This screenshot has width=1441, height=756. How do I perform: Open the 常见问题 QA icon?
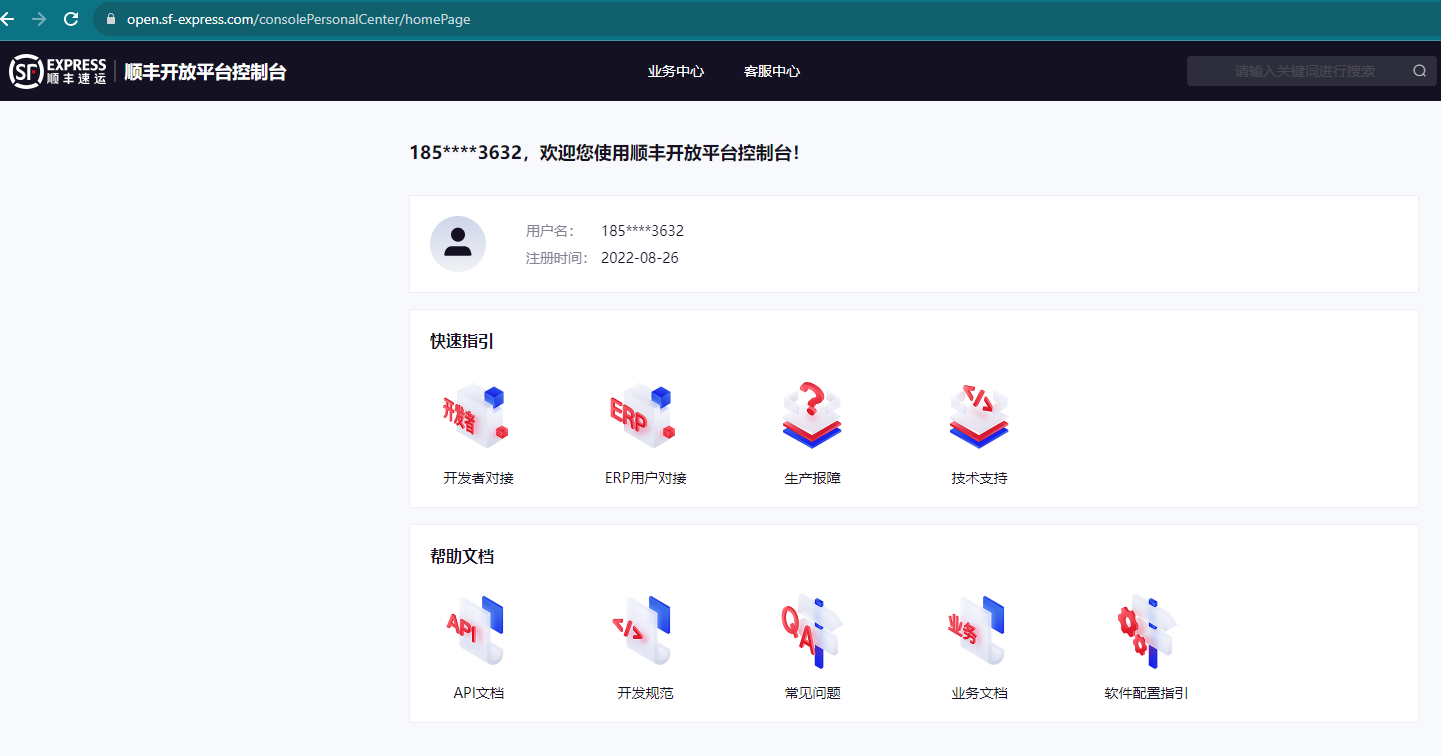812,631
